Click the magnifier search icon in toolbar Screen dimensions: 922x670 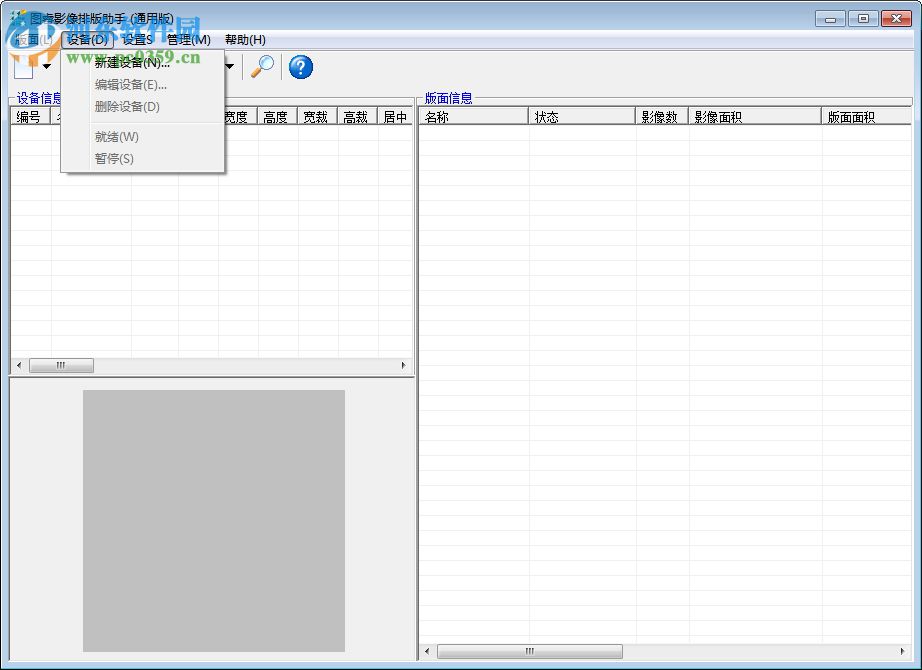pyautogui.click(x=262, y=66)
